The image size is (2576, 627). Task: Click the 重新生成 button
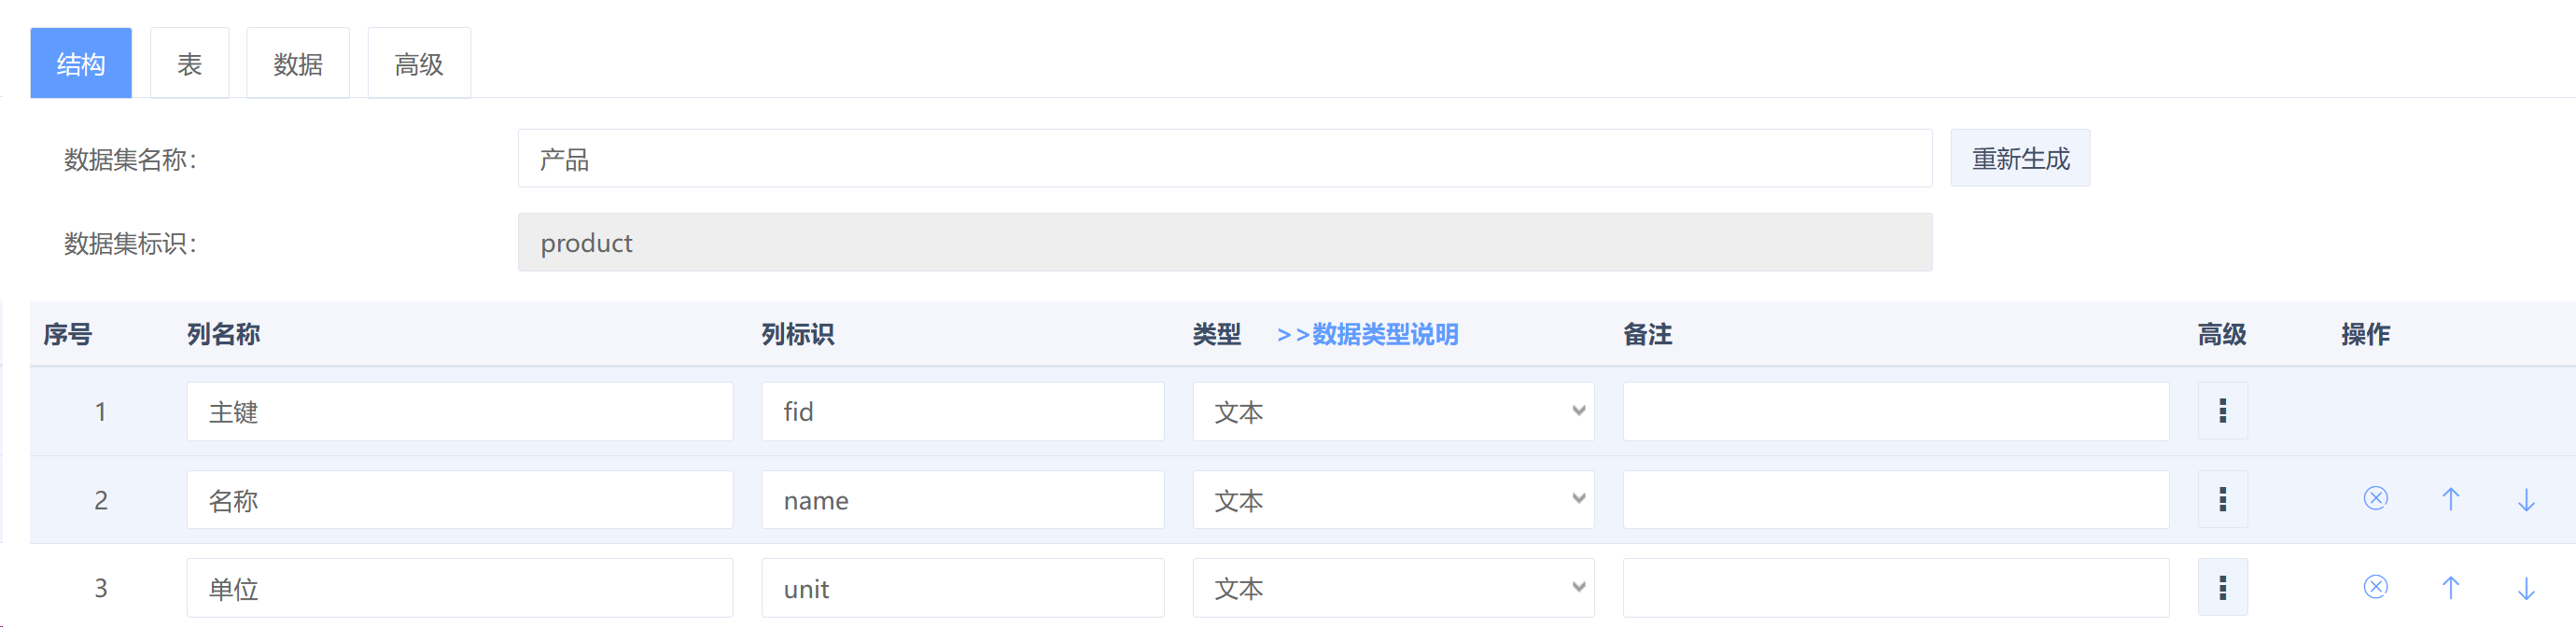(2020, 158)
